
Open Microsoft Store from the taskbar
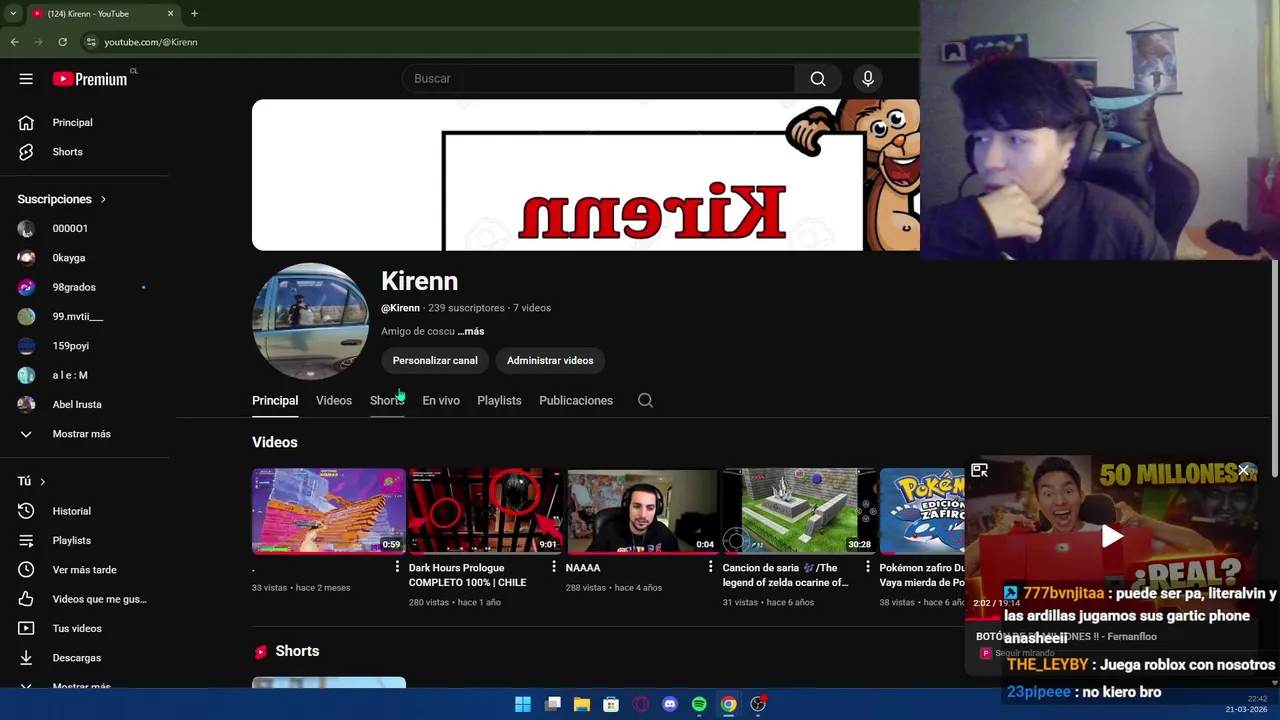[x=611, y=704]
